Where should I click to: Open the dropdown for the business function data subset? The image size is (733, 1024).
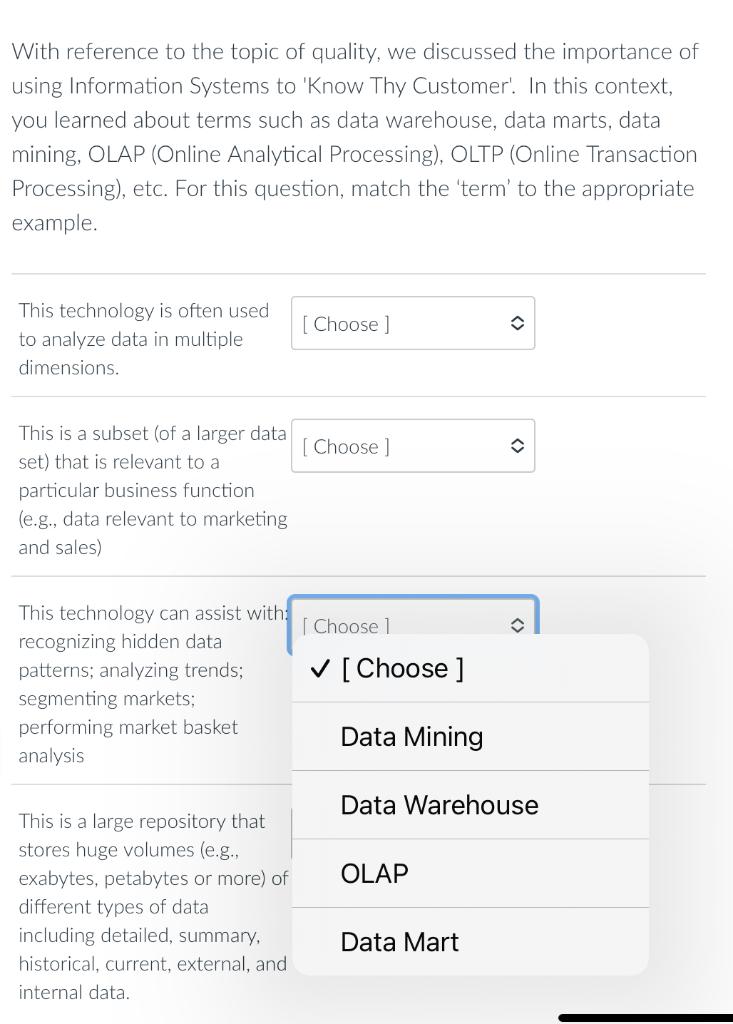[x=412, y=446]
